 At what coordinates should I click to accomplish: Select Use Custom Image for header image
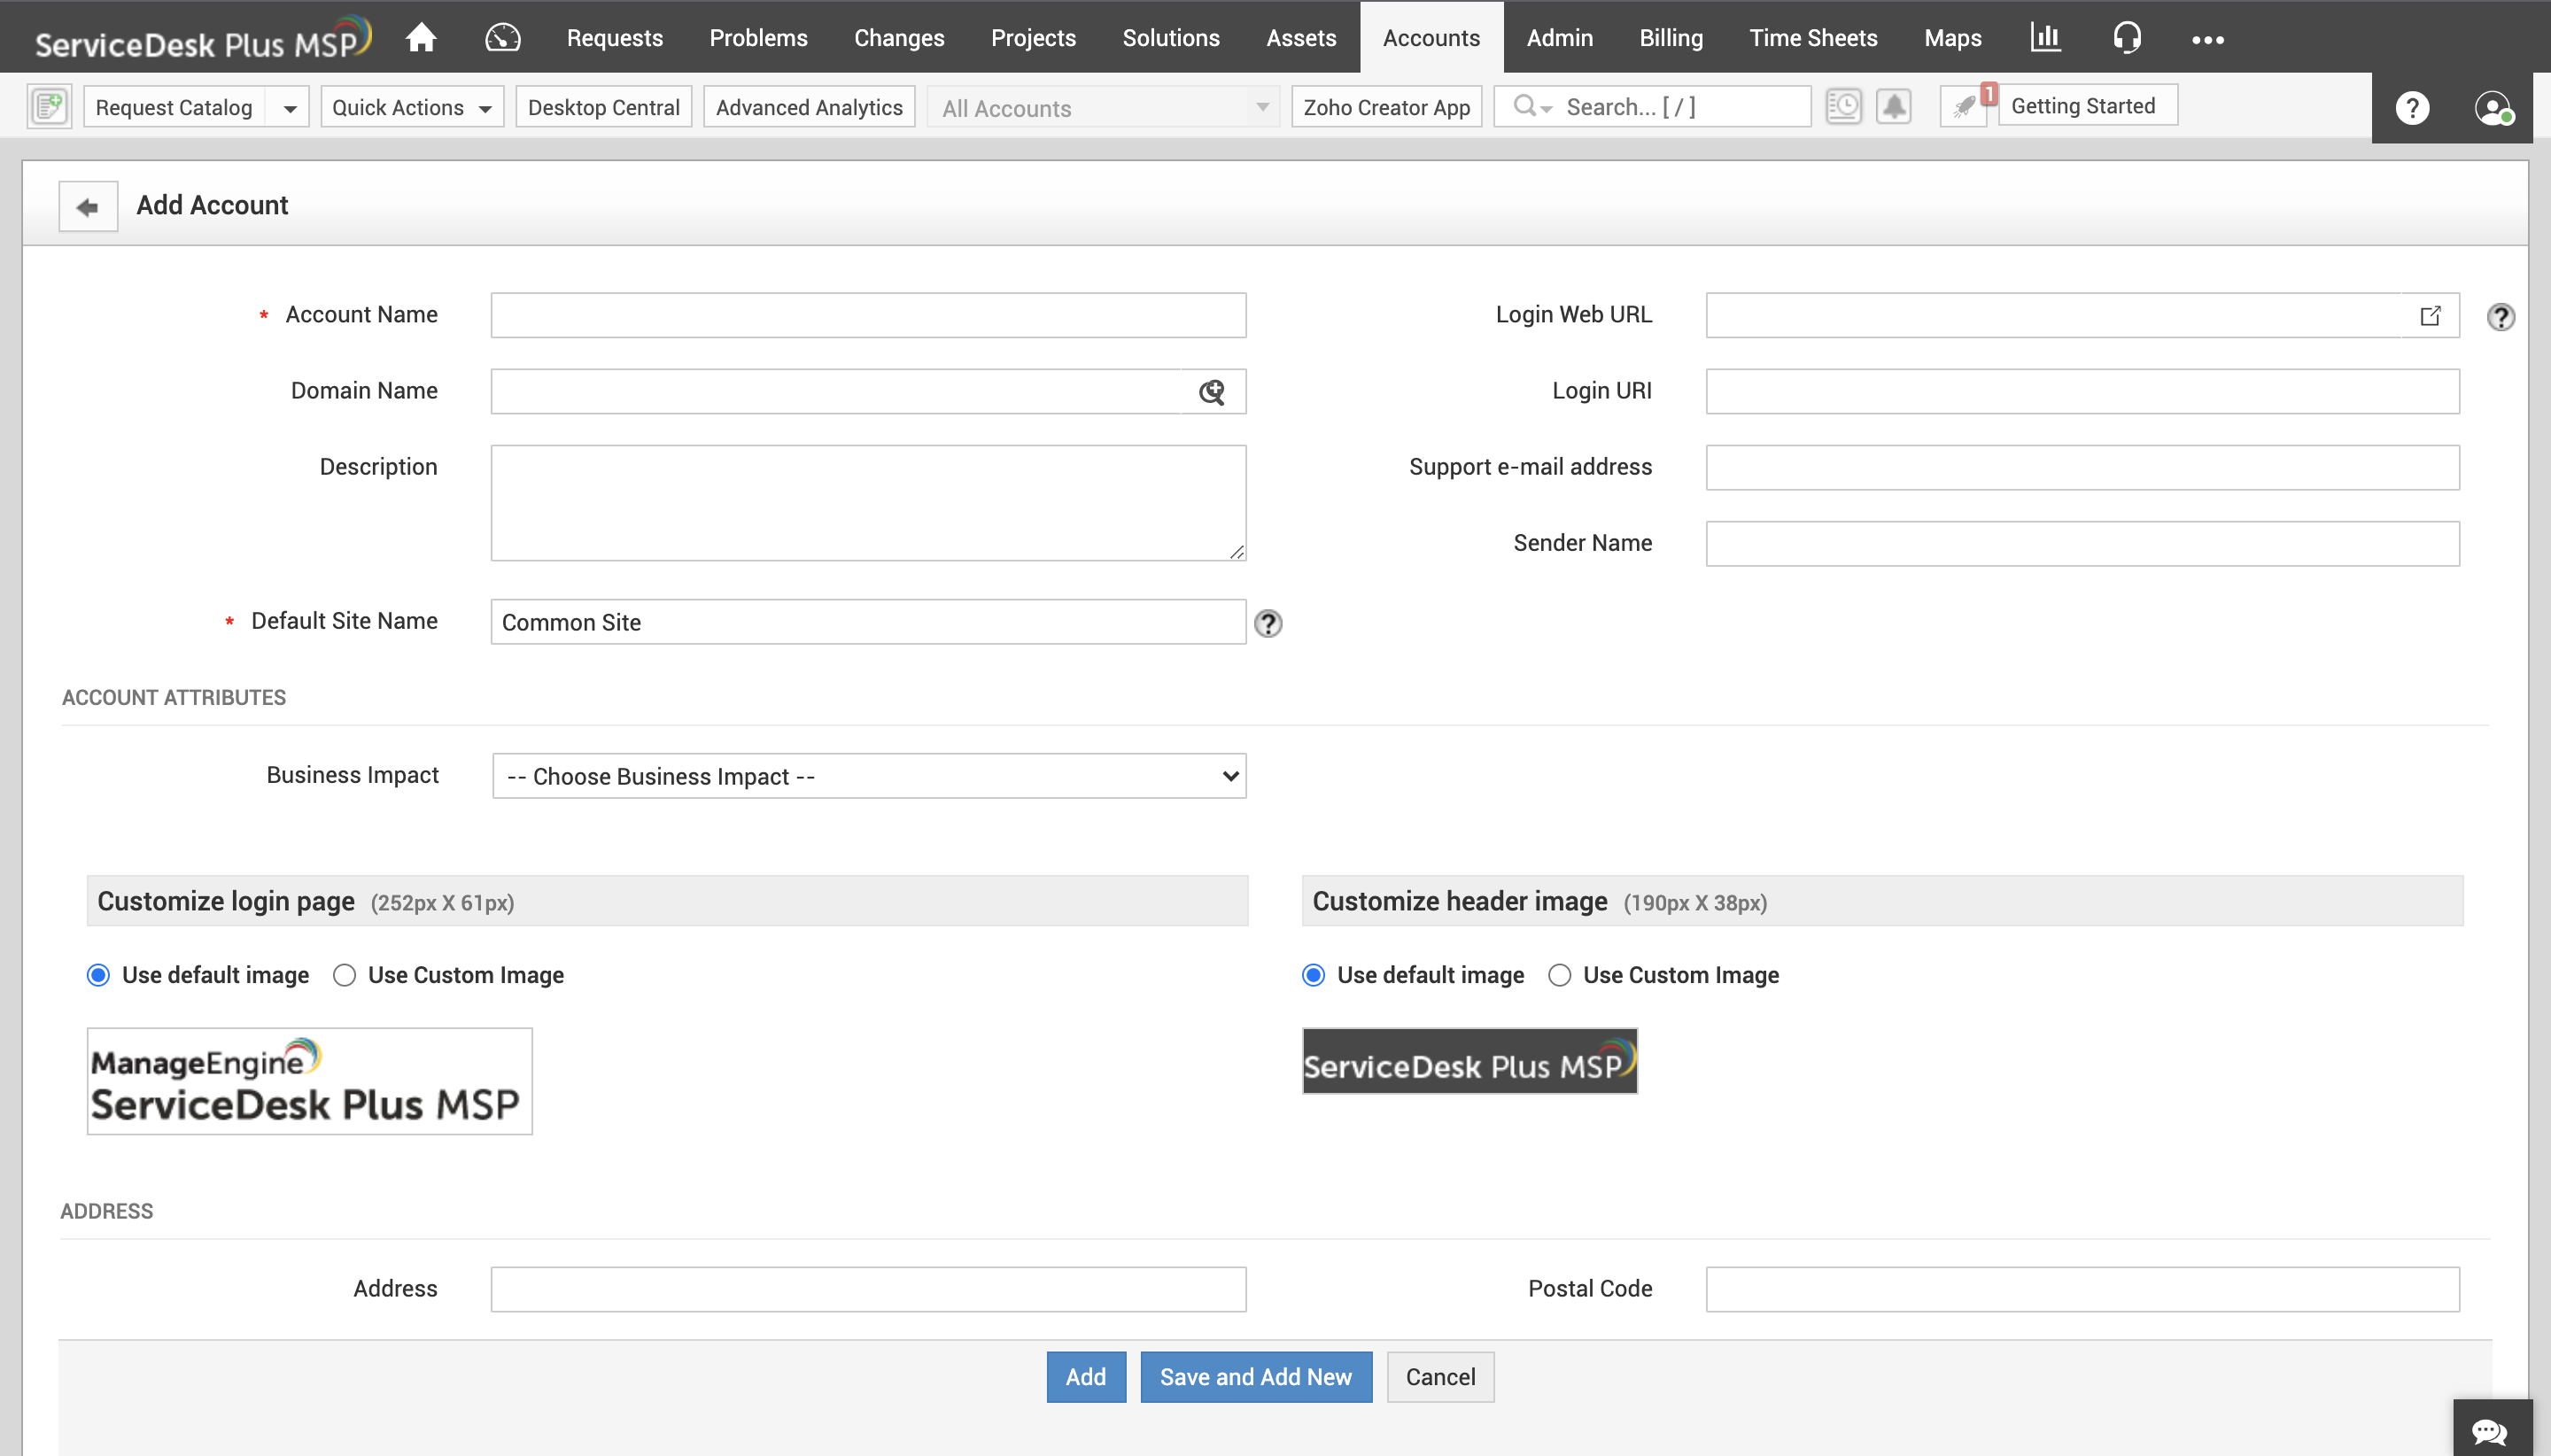click(1559, 975)
